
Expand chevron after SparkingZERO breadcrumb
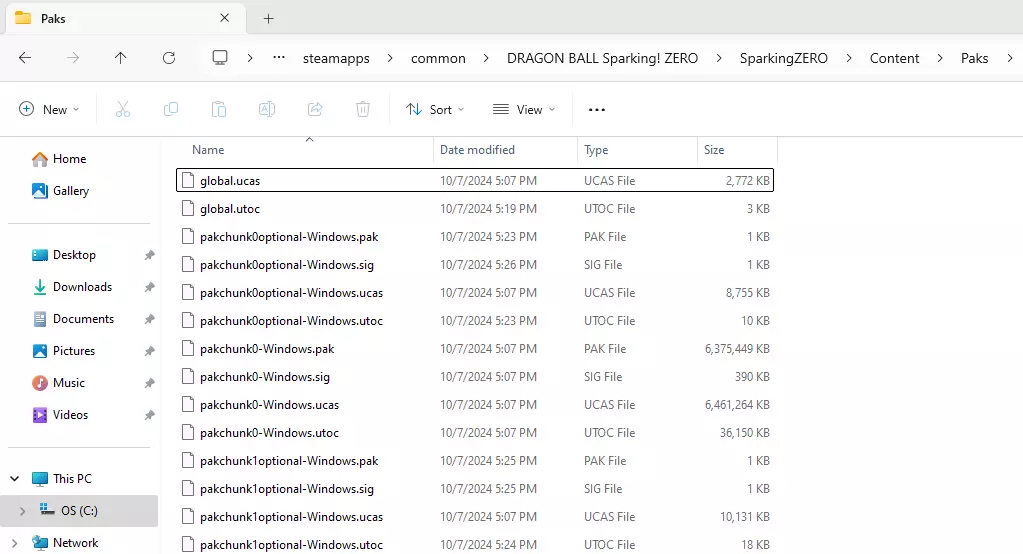[849, 58]
